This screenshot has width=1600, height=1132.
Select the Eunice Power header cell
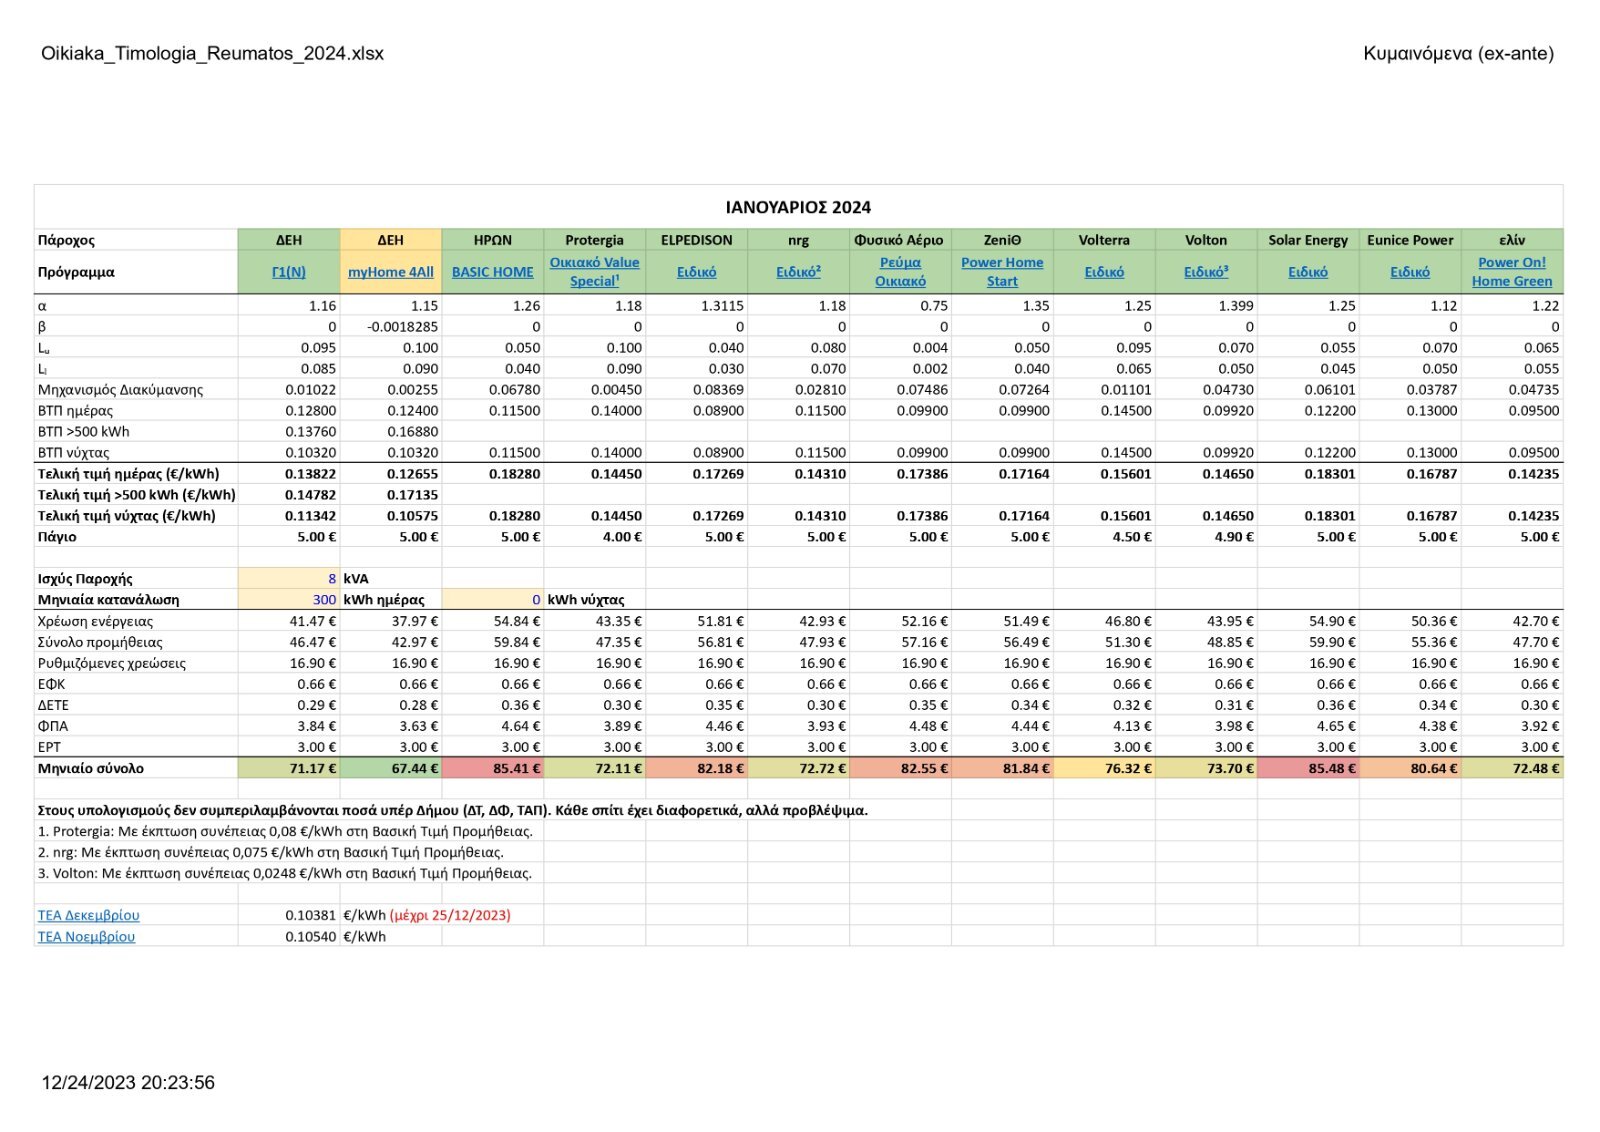coord(1410,240)
